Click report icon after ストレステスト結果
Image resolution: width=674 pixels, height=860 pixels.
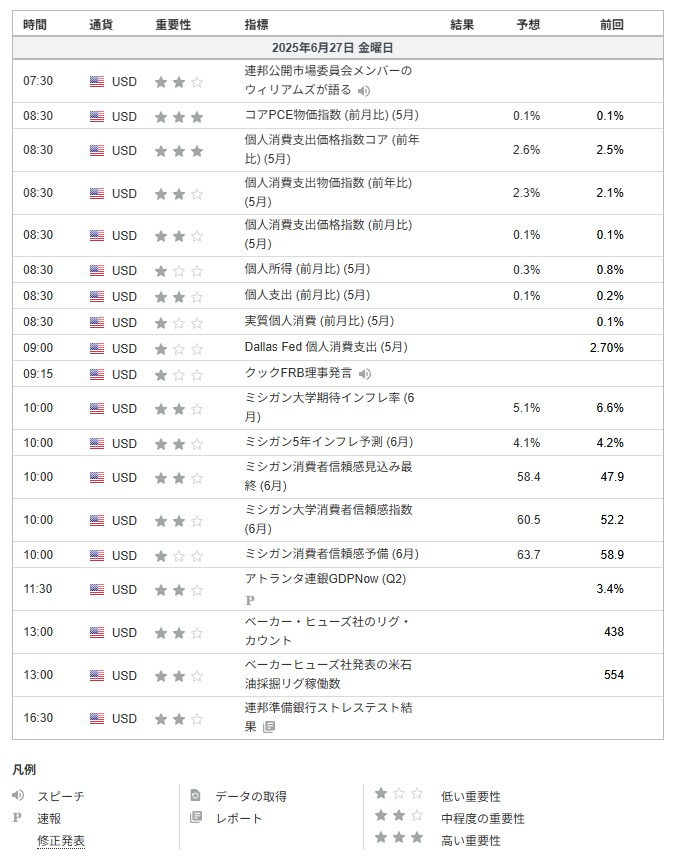tap(269, 727)
